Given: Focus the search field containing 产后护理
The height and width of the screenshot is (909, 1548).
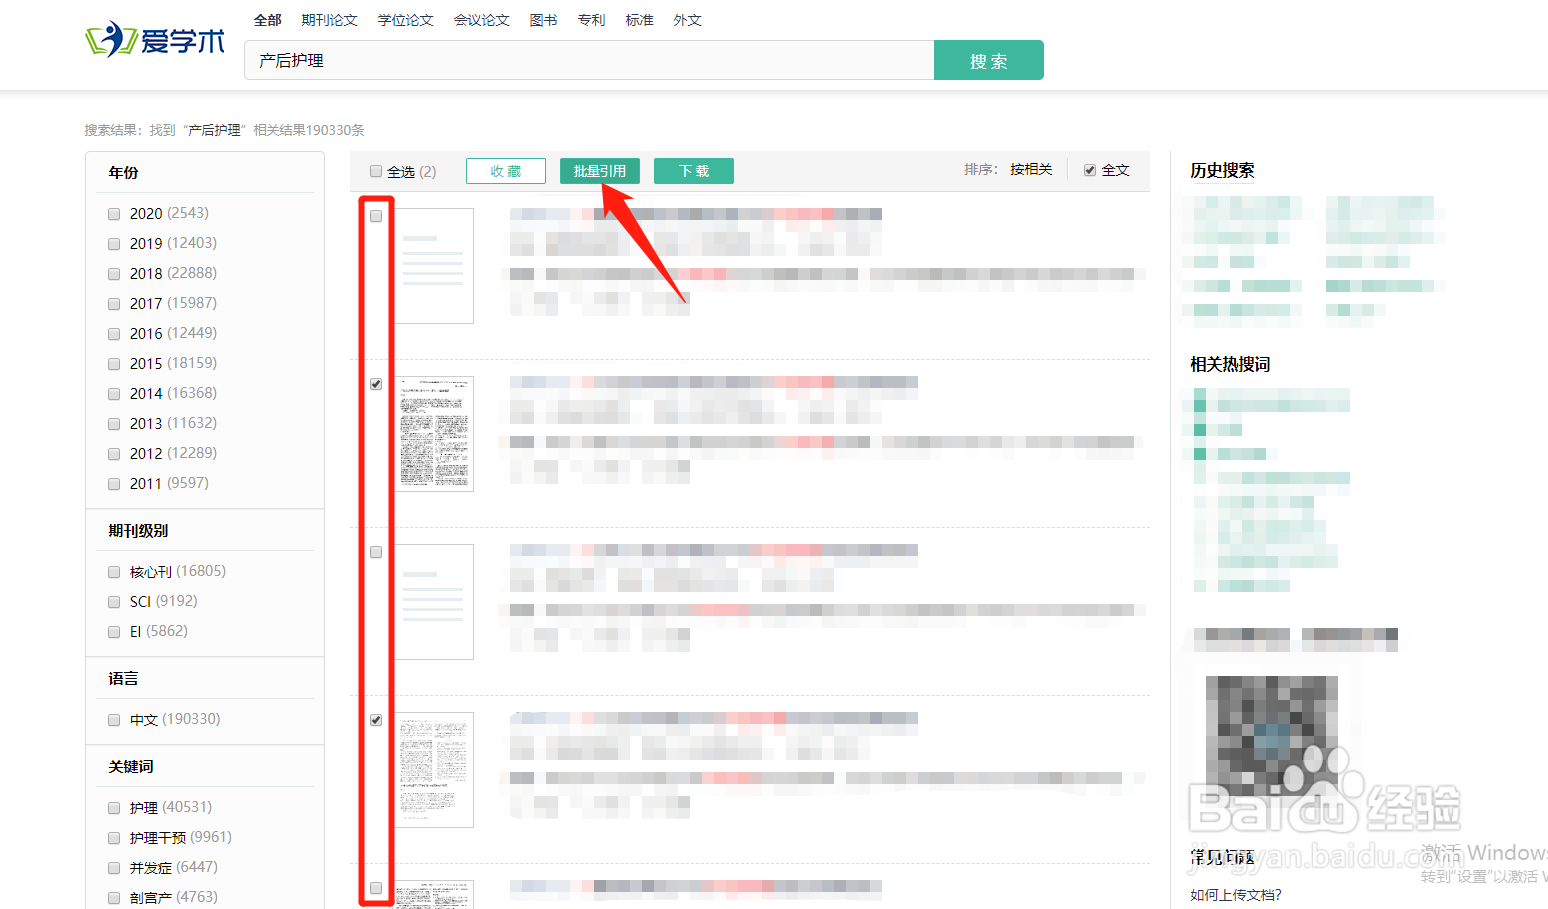Looking at the screenshot, I should pyautogui.click(x=589, y=60).
